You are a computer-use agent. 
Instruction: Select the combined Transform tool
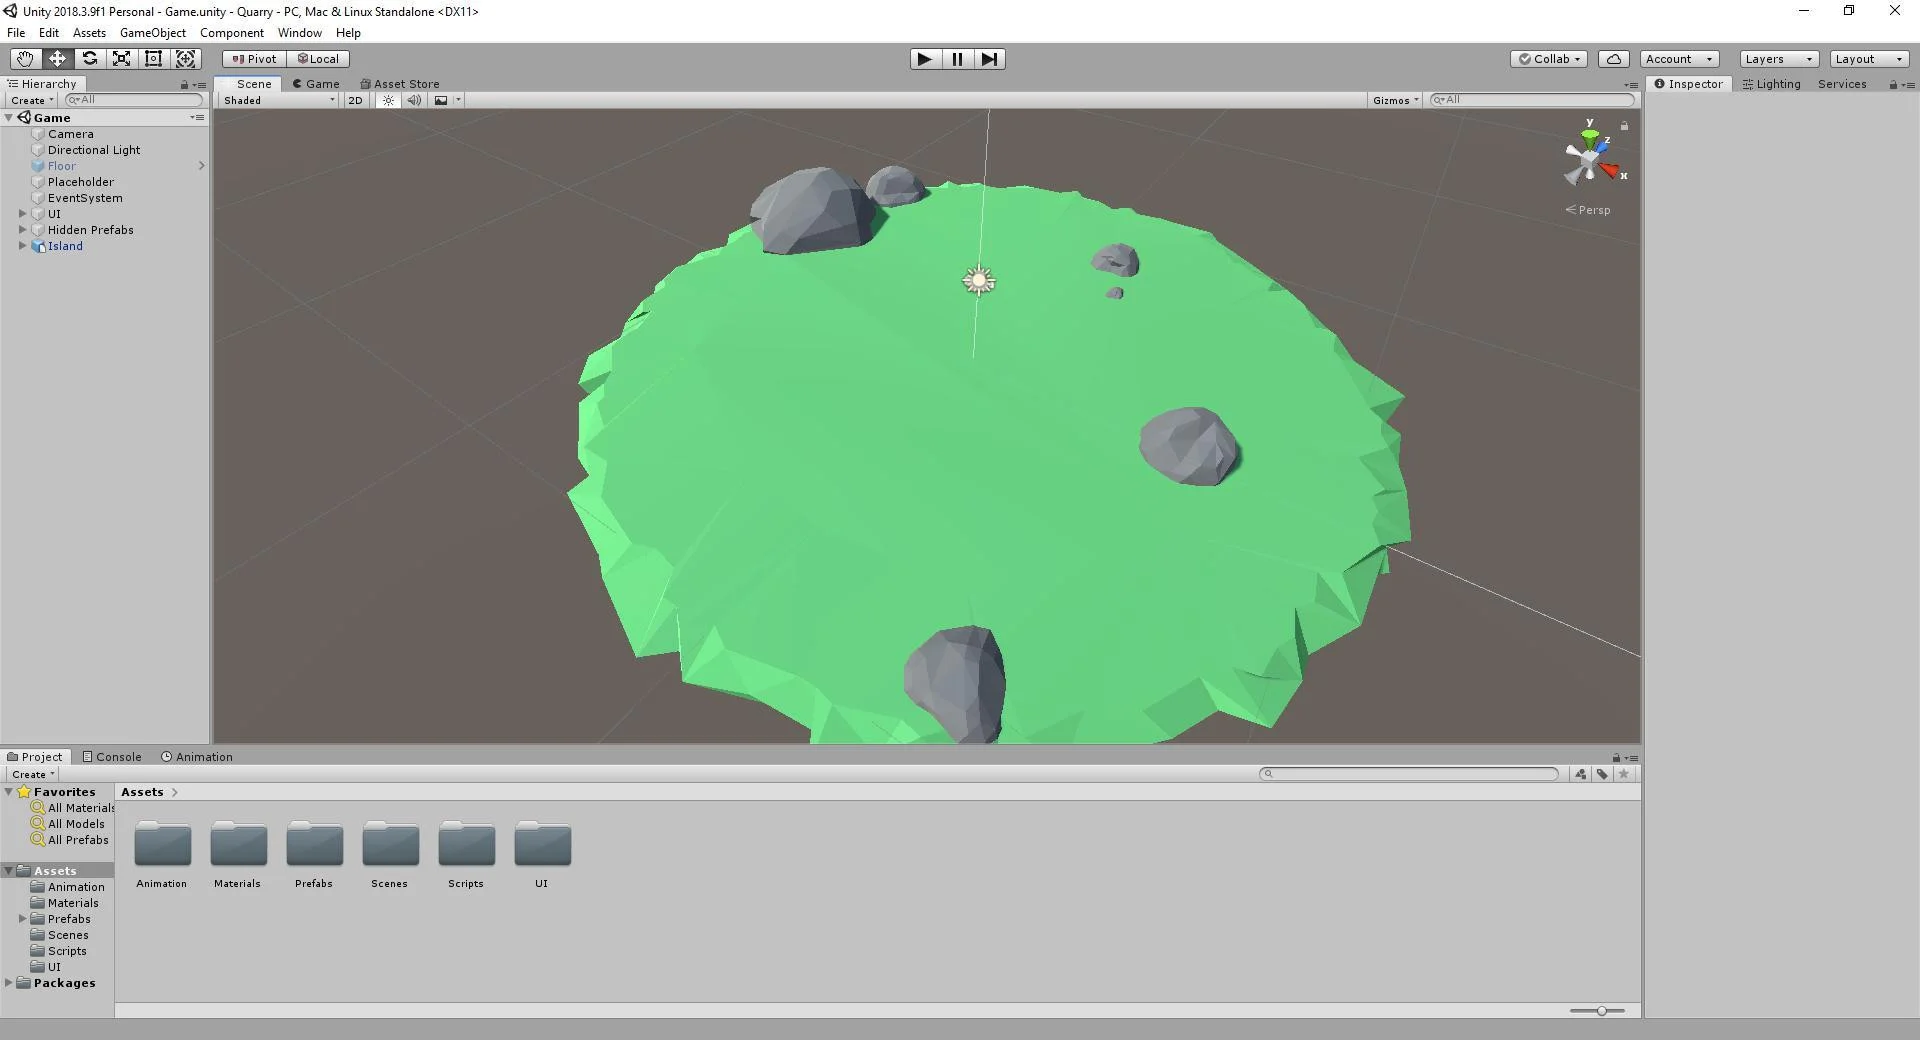(x=185, y=59)
